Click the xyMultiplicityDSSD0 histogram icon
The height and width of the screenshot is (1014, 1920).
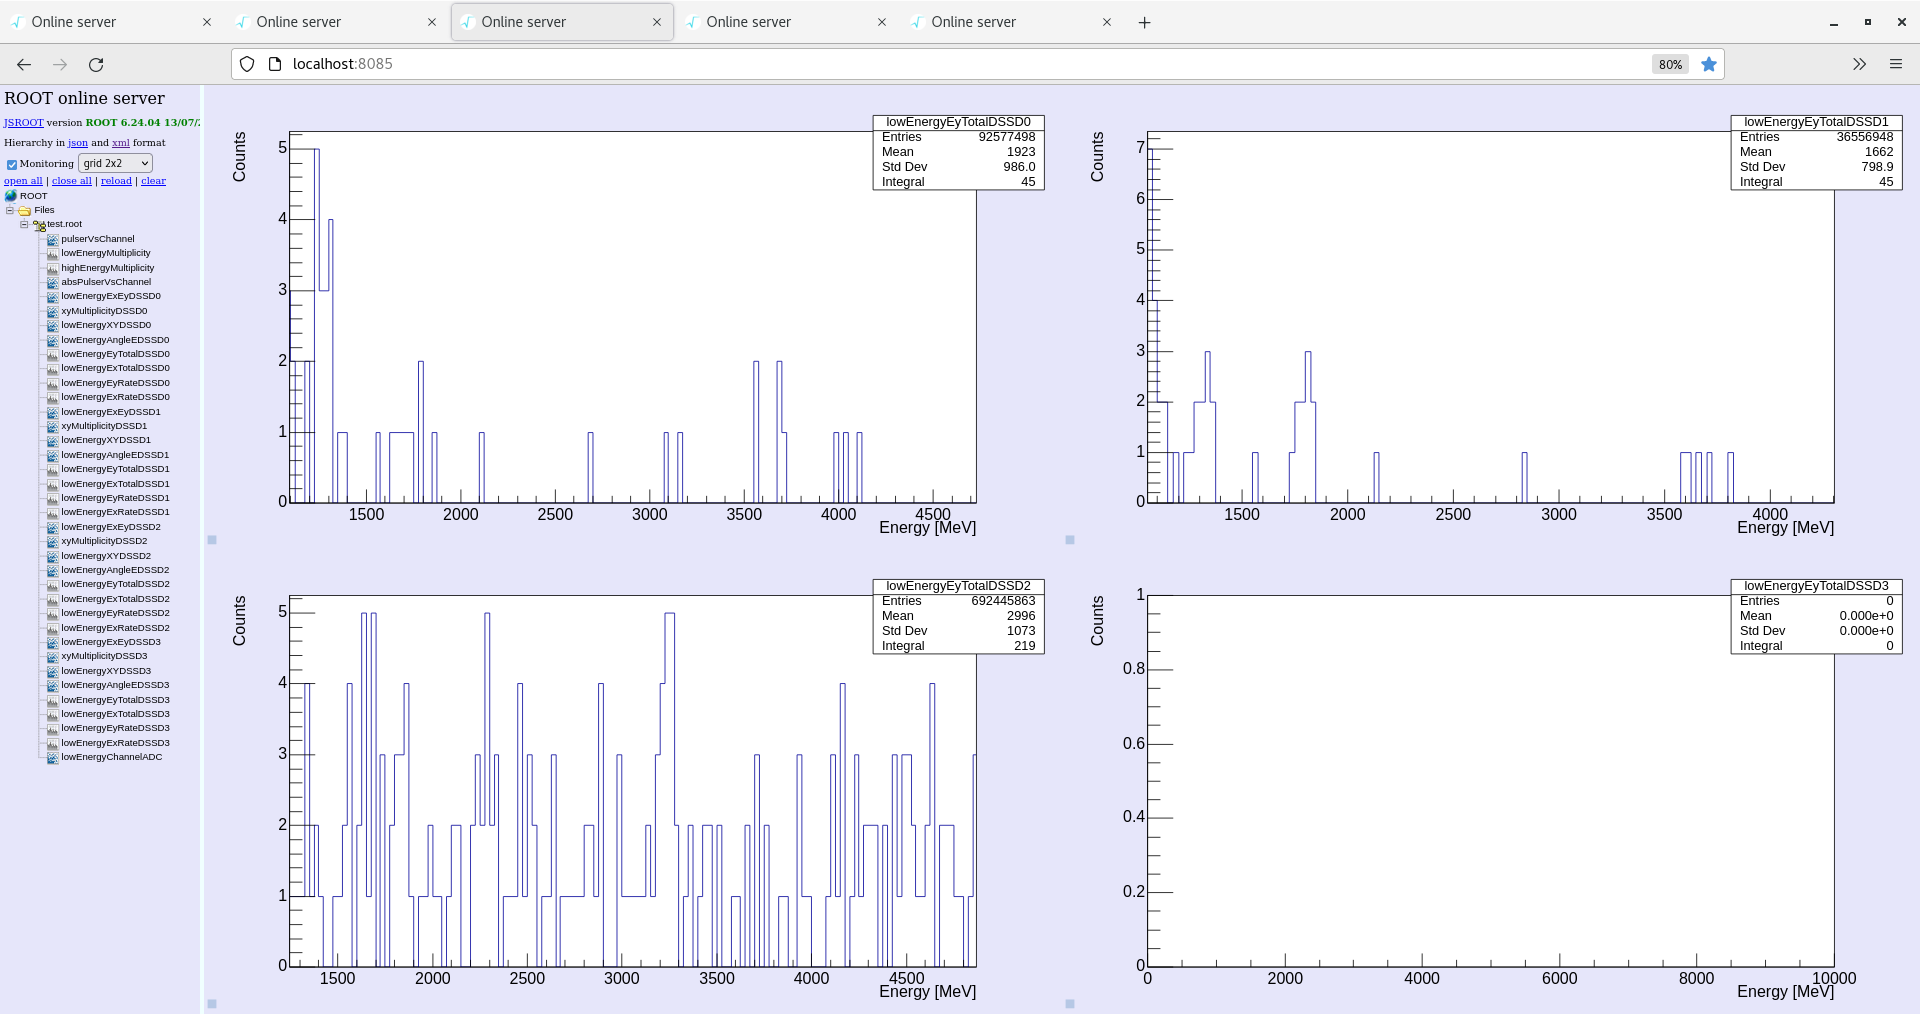click(x=52, y=310)
